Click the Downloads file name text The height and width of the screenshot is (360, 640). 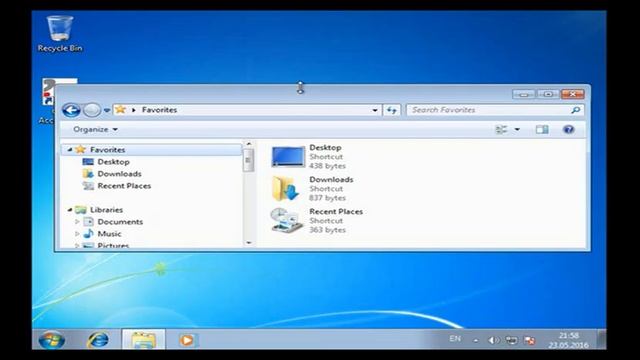pyautogui.click(x=331, y=180)
